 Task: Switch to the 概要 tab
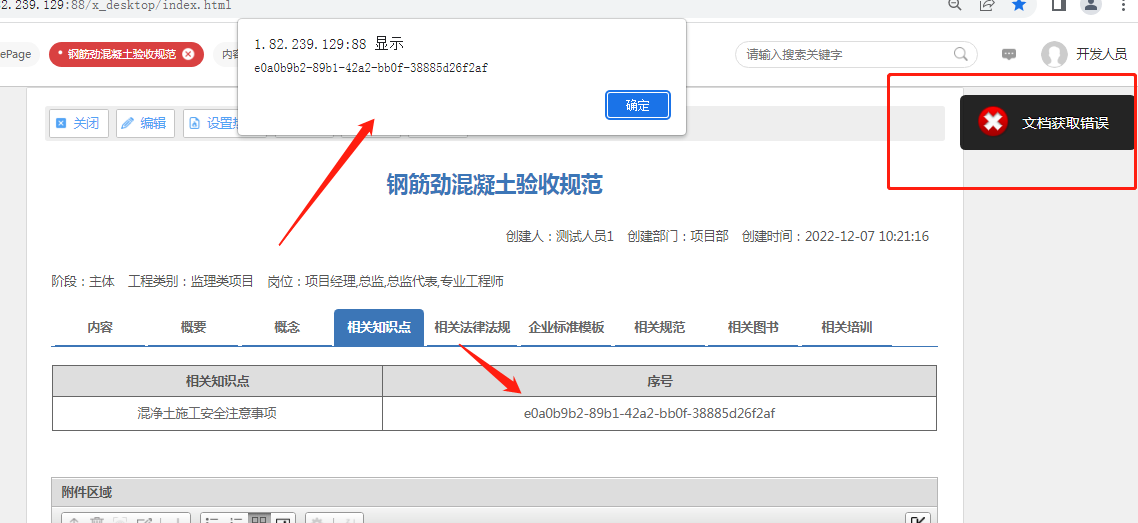pos(193,327)
